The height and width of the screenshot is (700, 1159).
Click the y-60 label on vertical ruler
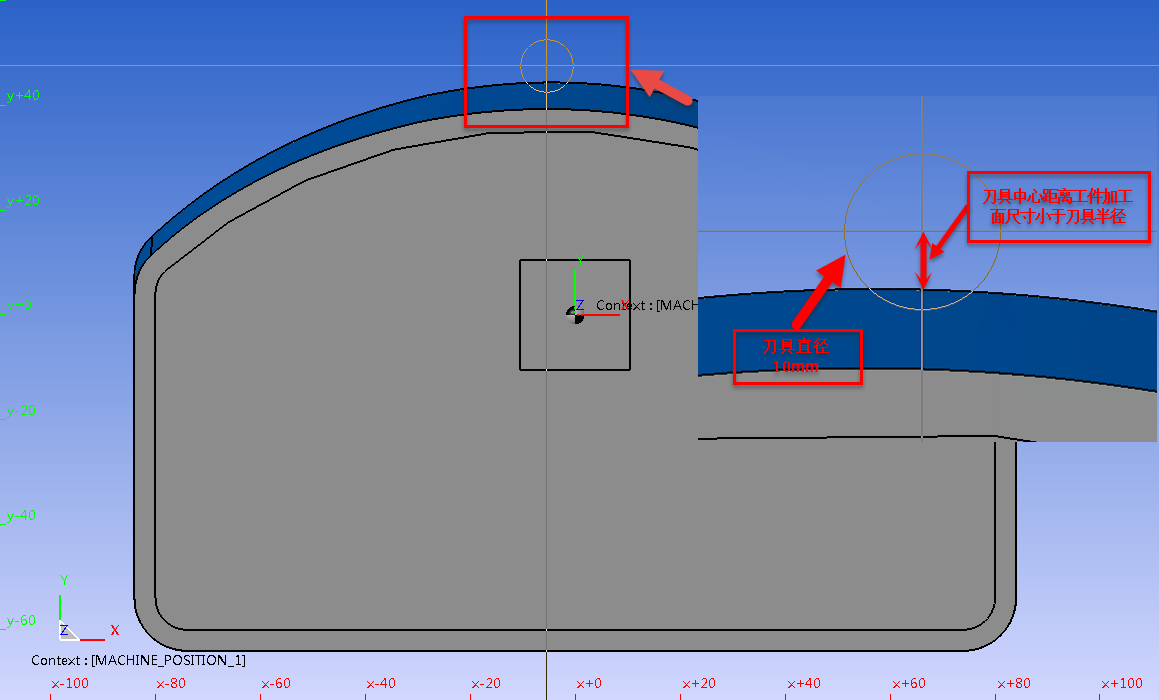point(21,621)
